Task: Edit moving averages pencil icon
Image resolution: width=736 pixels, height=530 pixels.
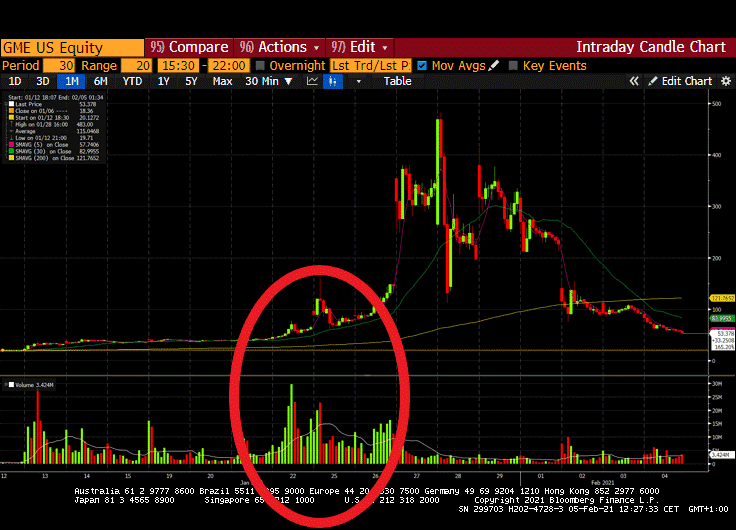Action: click(493, 66)
